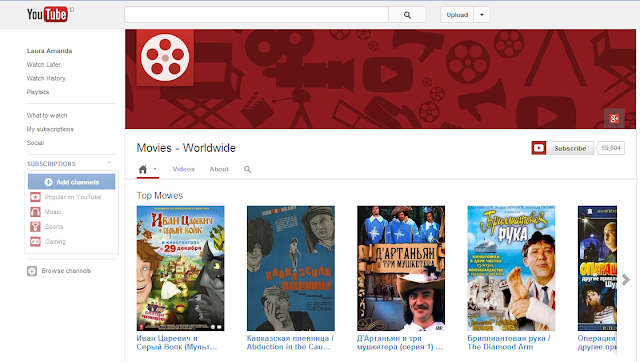This screenshot has height=362, width=640.
Task: Click the Gaming controller icon
Action: pyautogui.click(x=36, y=242)
